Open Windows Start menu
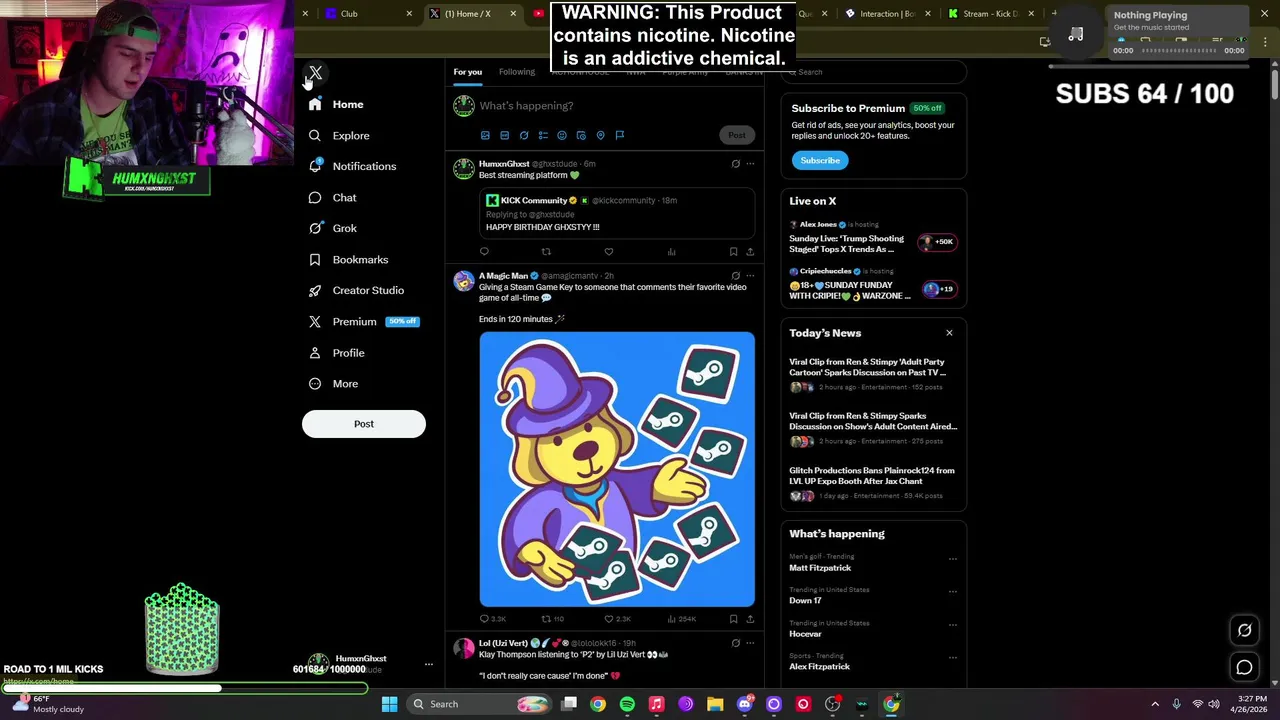 [389, 704]
